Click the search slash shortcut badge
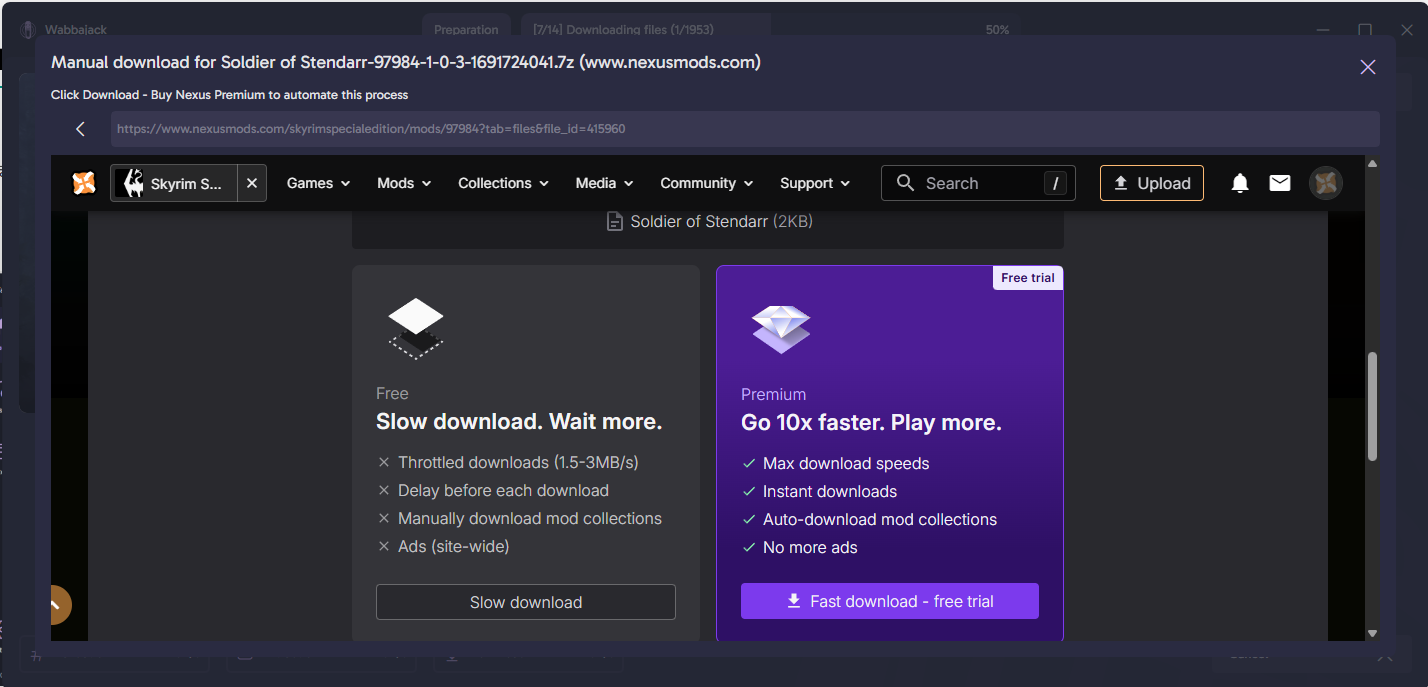 tap(1055, 183)
